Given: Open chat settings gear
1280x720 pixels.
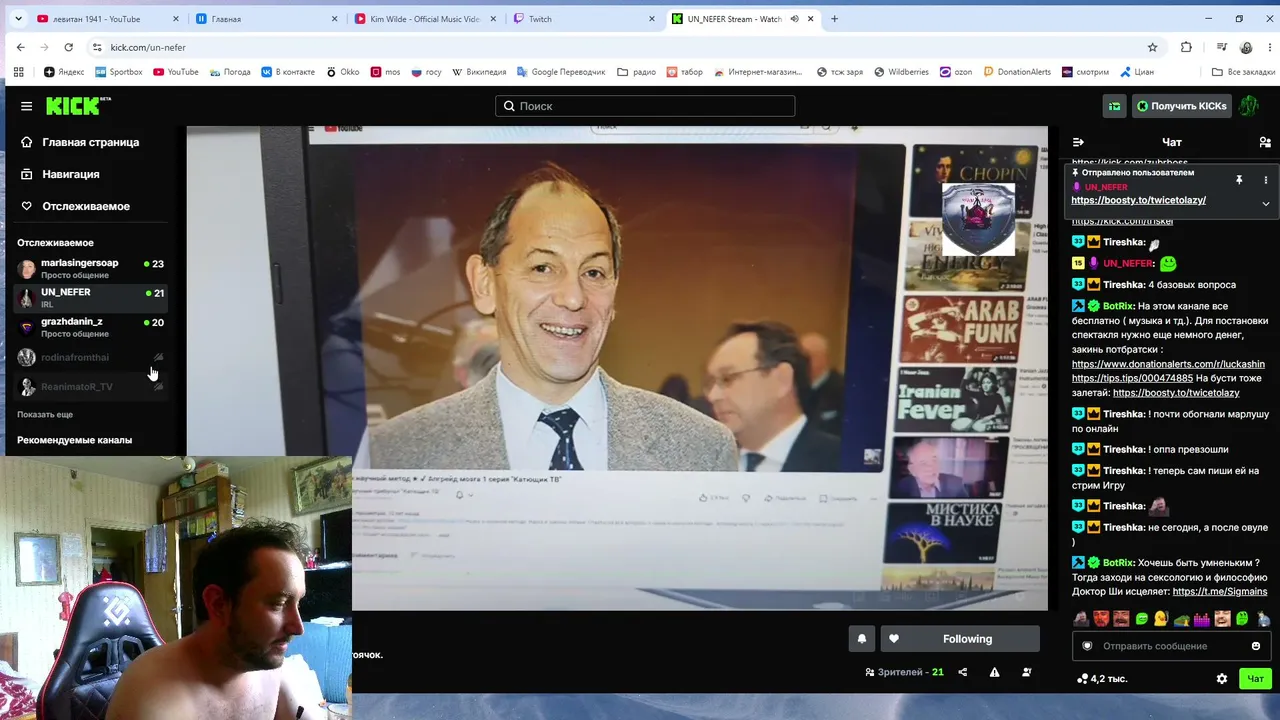Looking at the screenshot, I should click(x=1221, y=679).
